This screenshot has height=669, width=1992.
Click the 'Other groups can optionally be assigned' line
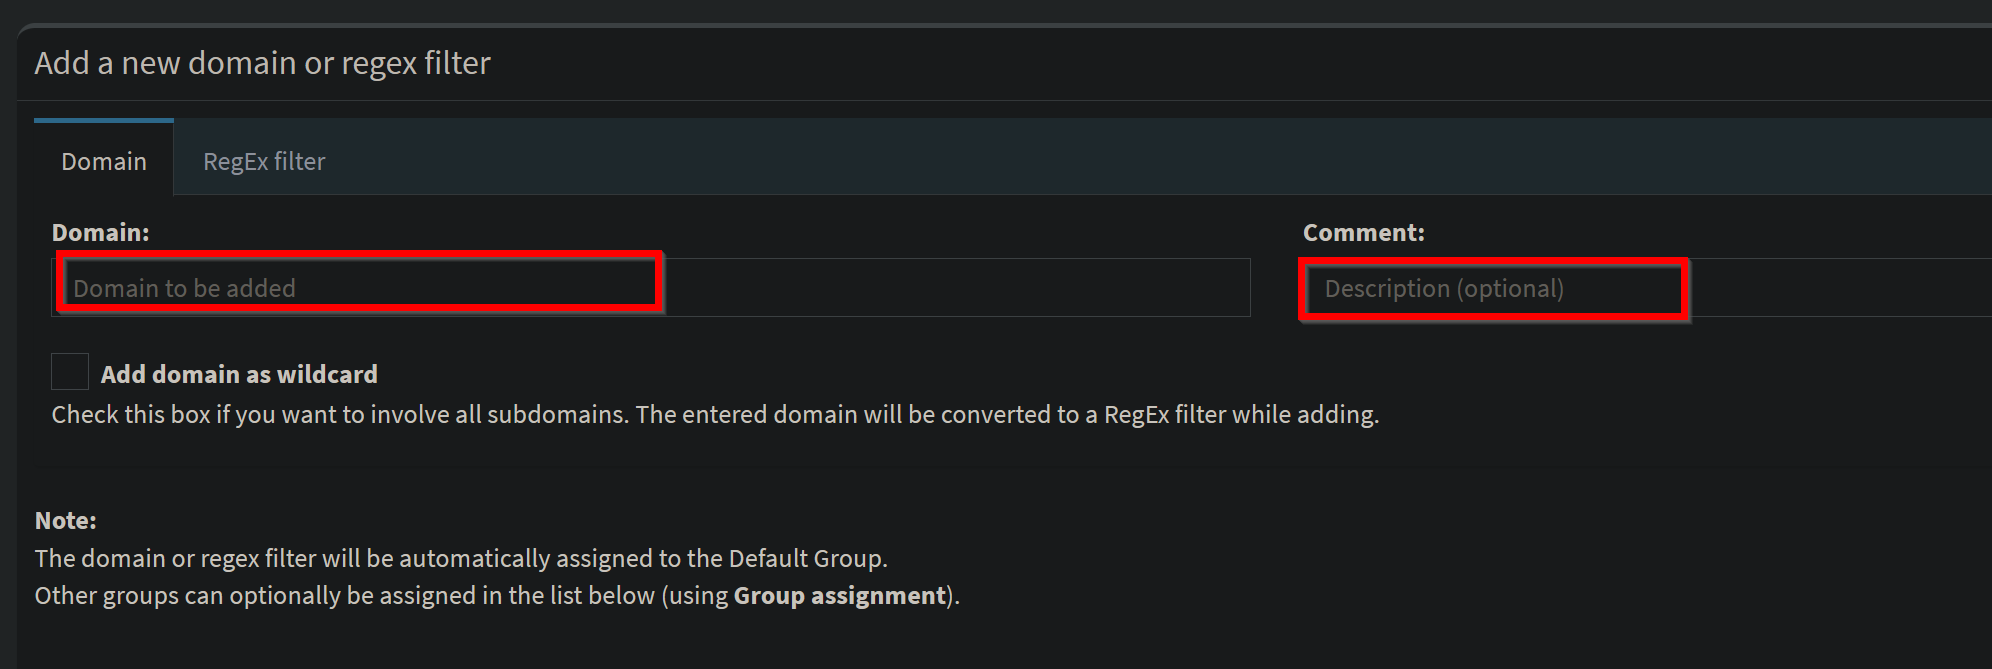497,596
